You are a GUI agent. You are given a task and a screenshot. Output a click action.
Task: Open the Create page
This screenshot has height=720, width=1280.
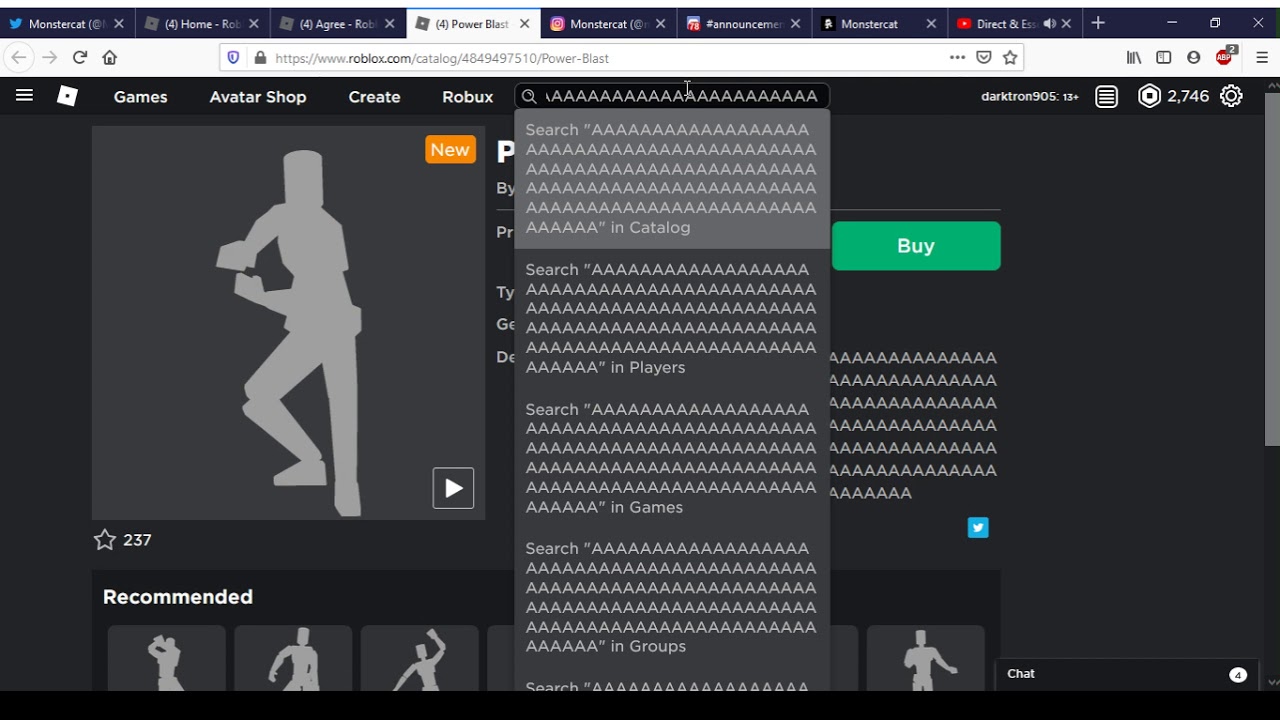[374, 97]
